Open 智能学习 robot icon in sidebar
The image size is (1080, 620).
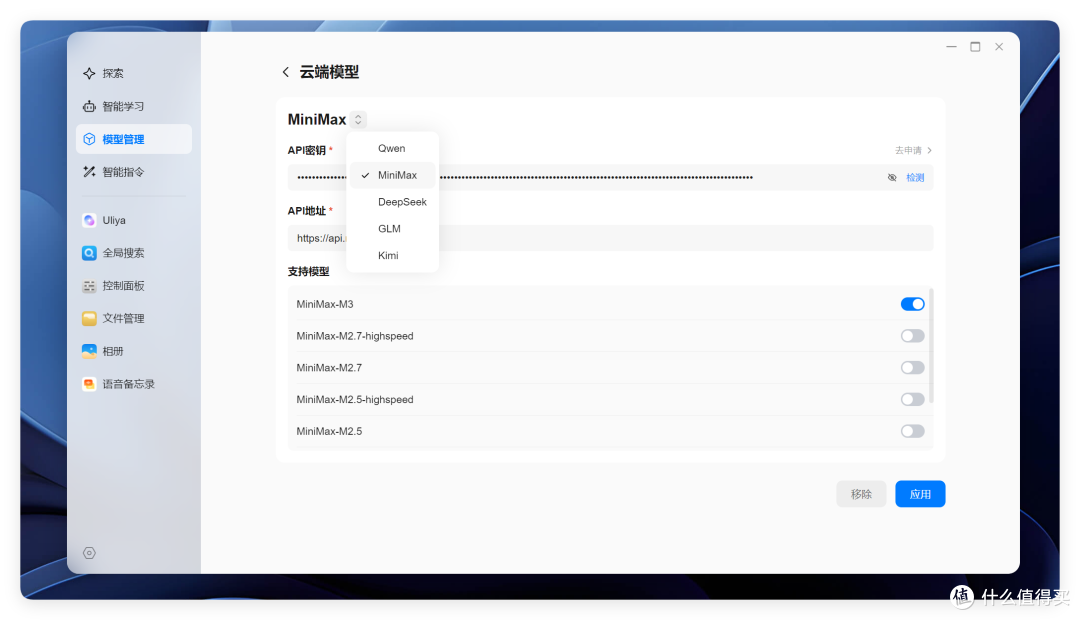[89, 106]
